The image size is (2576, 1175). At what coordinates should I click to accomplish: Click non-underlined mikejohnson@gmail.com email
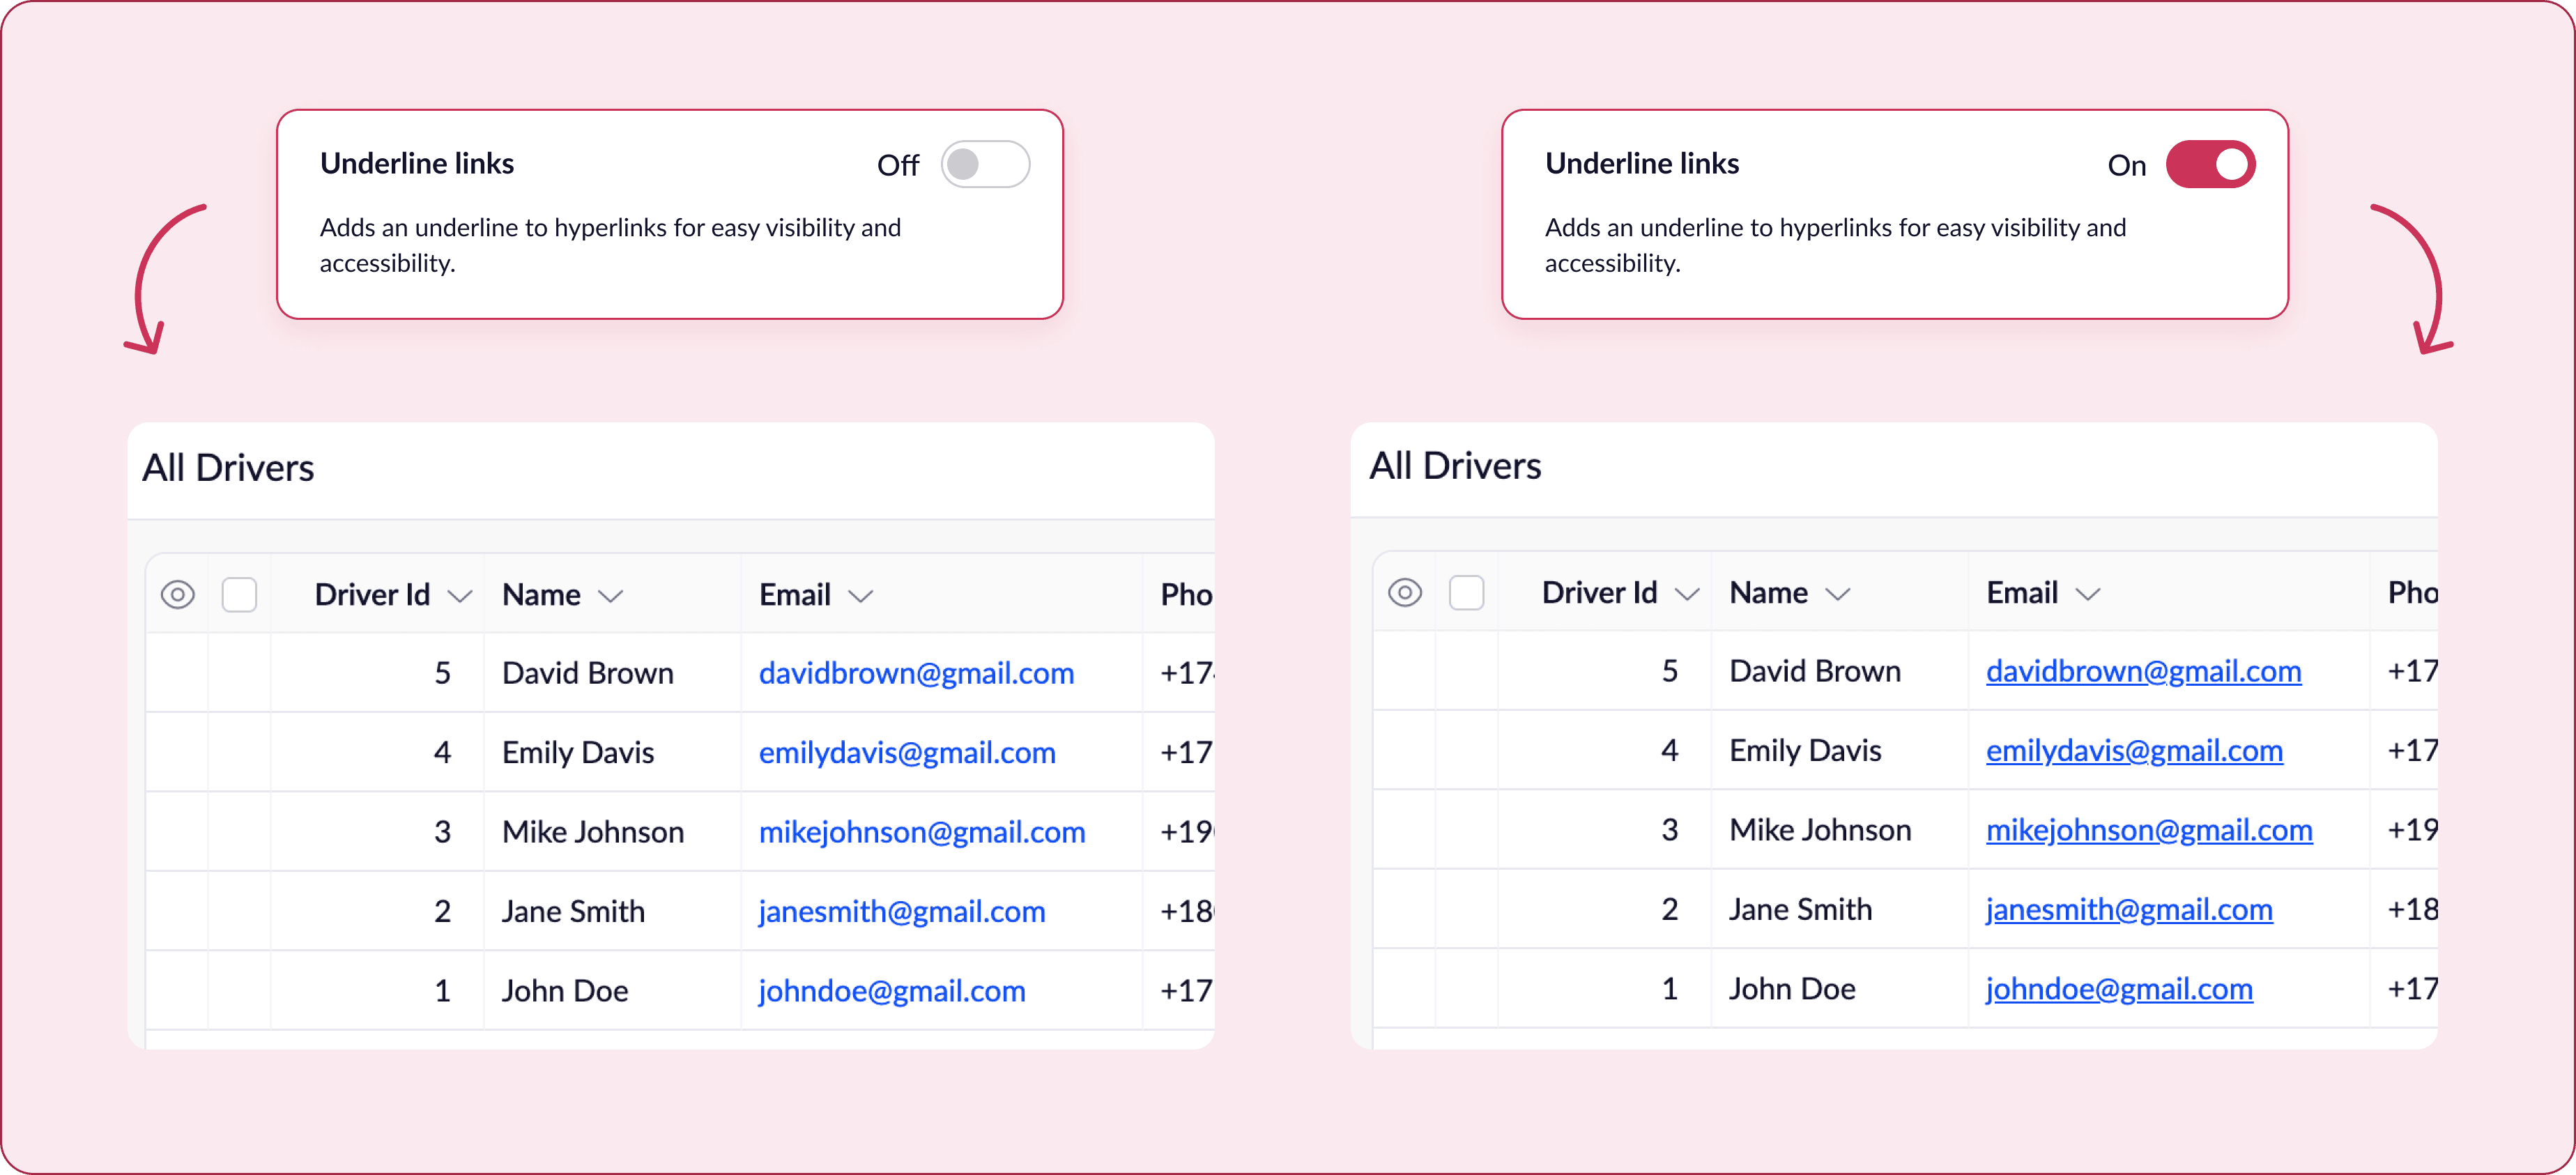921,833
